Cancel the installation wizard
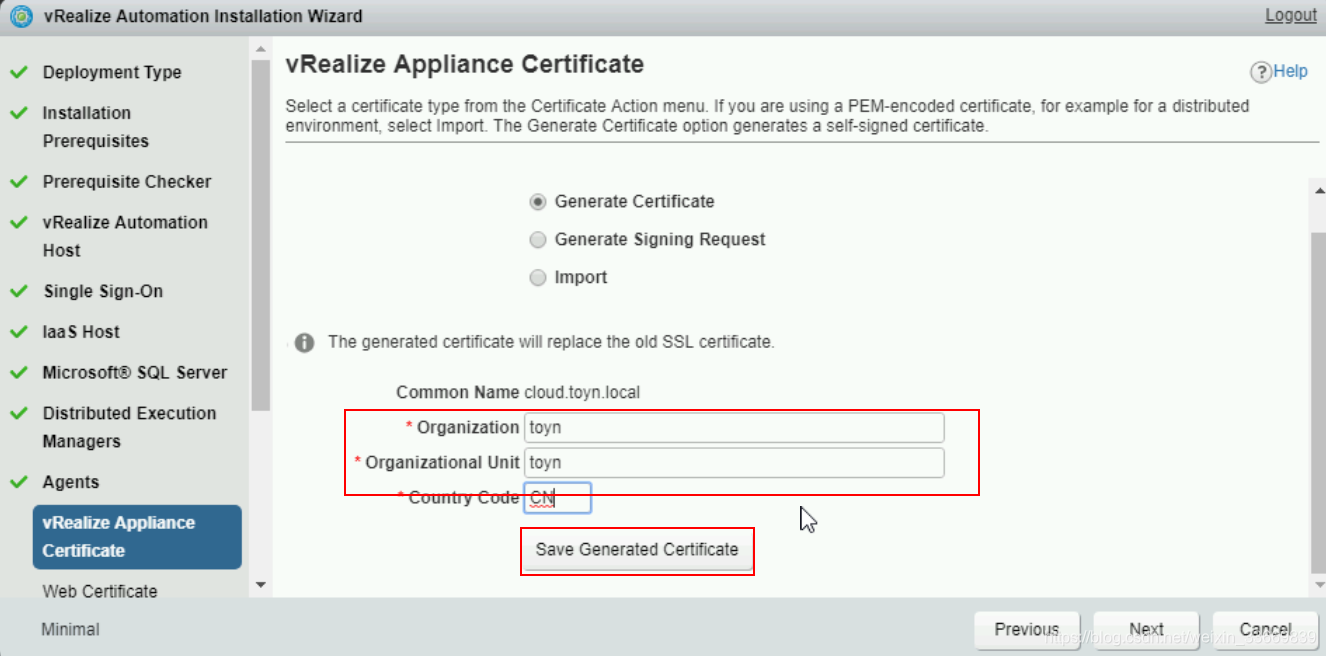This screenshot has width=1326, height=656. tap(1265, 630)
